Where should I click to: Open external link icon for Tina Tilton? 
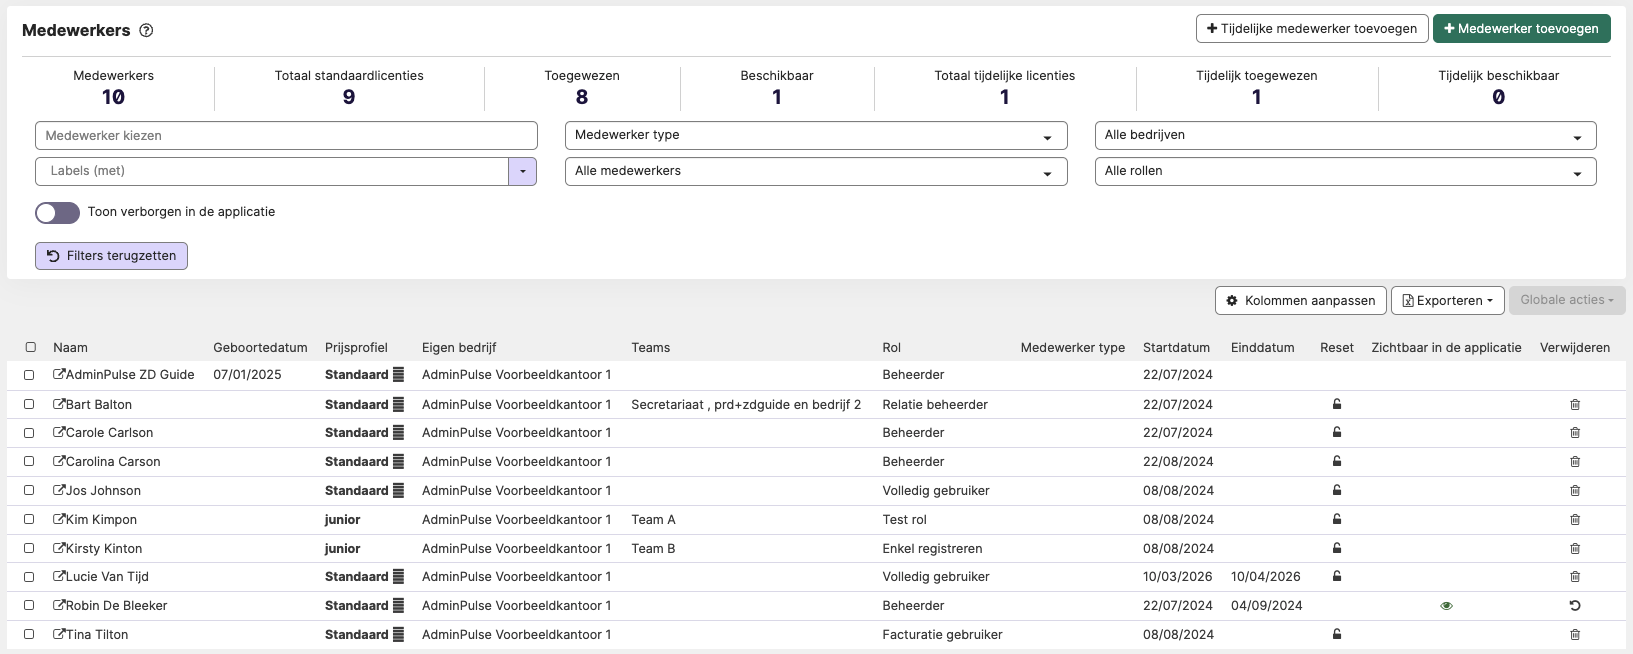pos(59,634)
